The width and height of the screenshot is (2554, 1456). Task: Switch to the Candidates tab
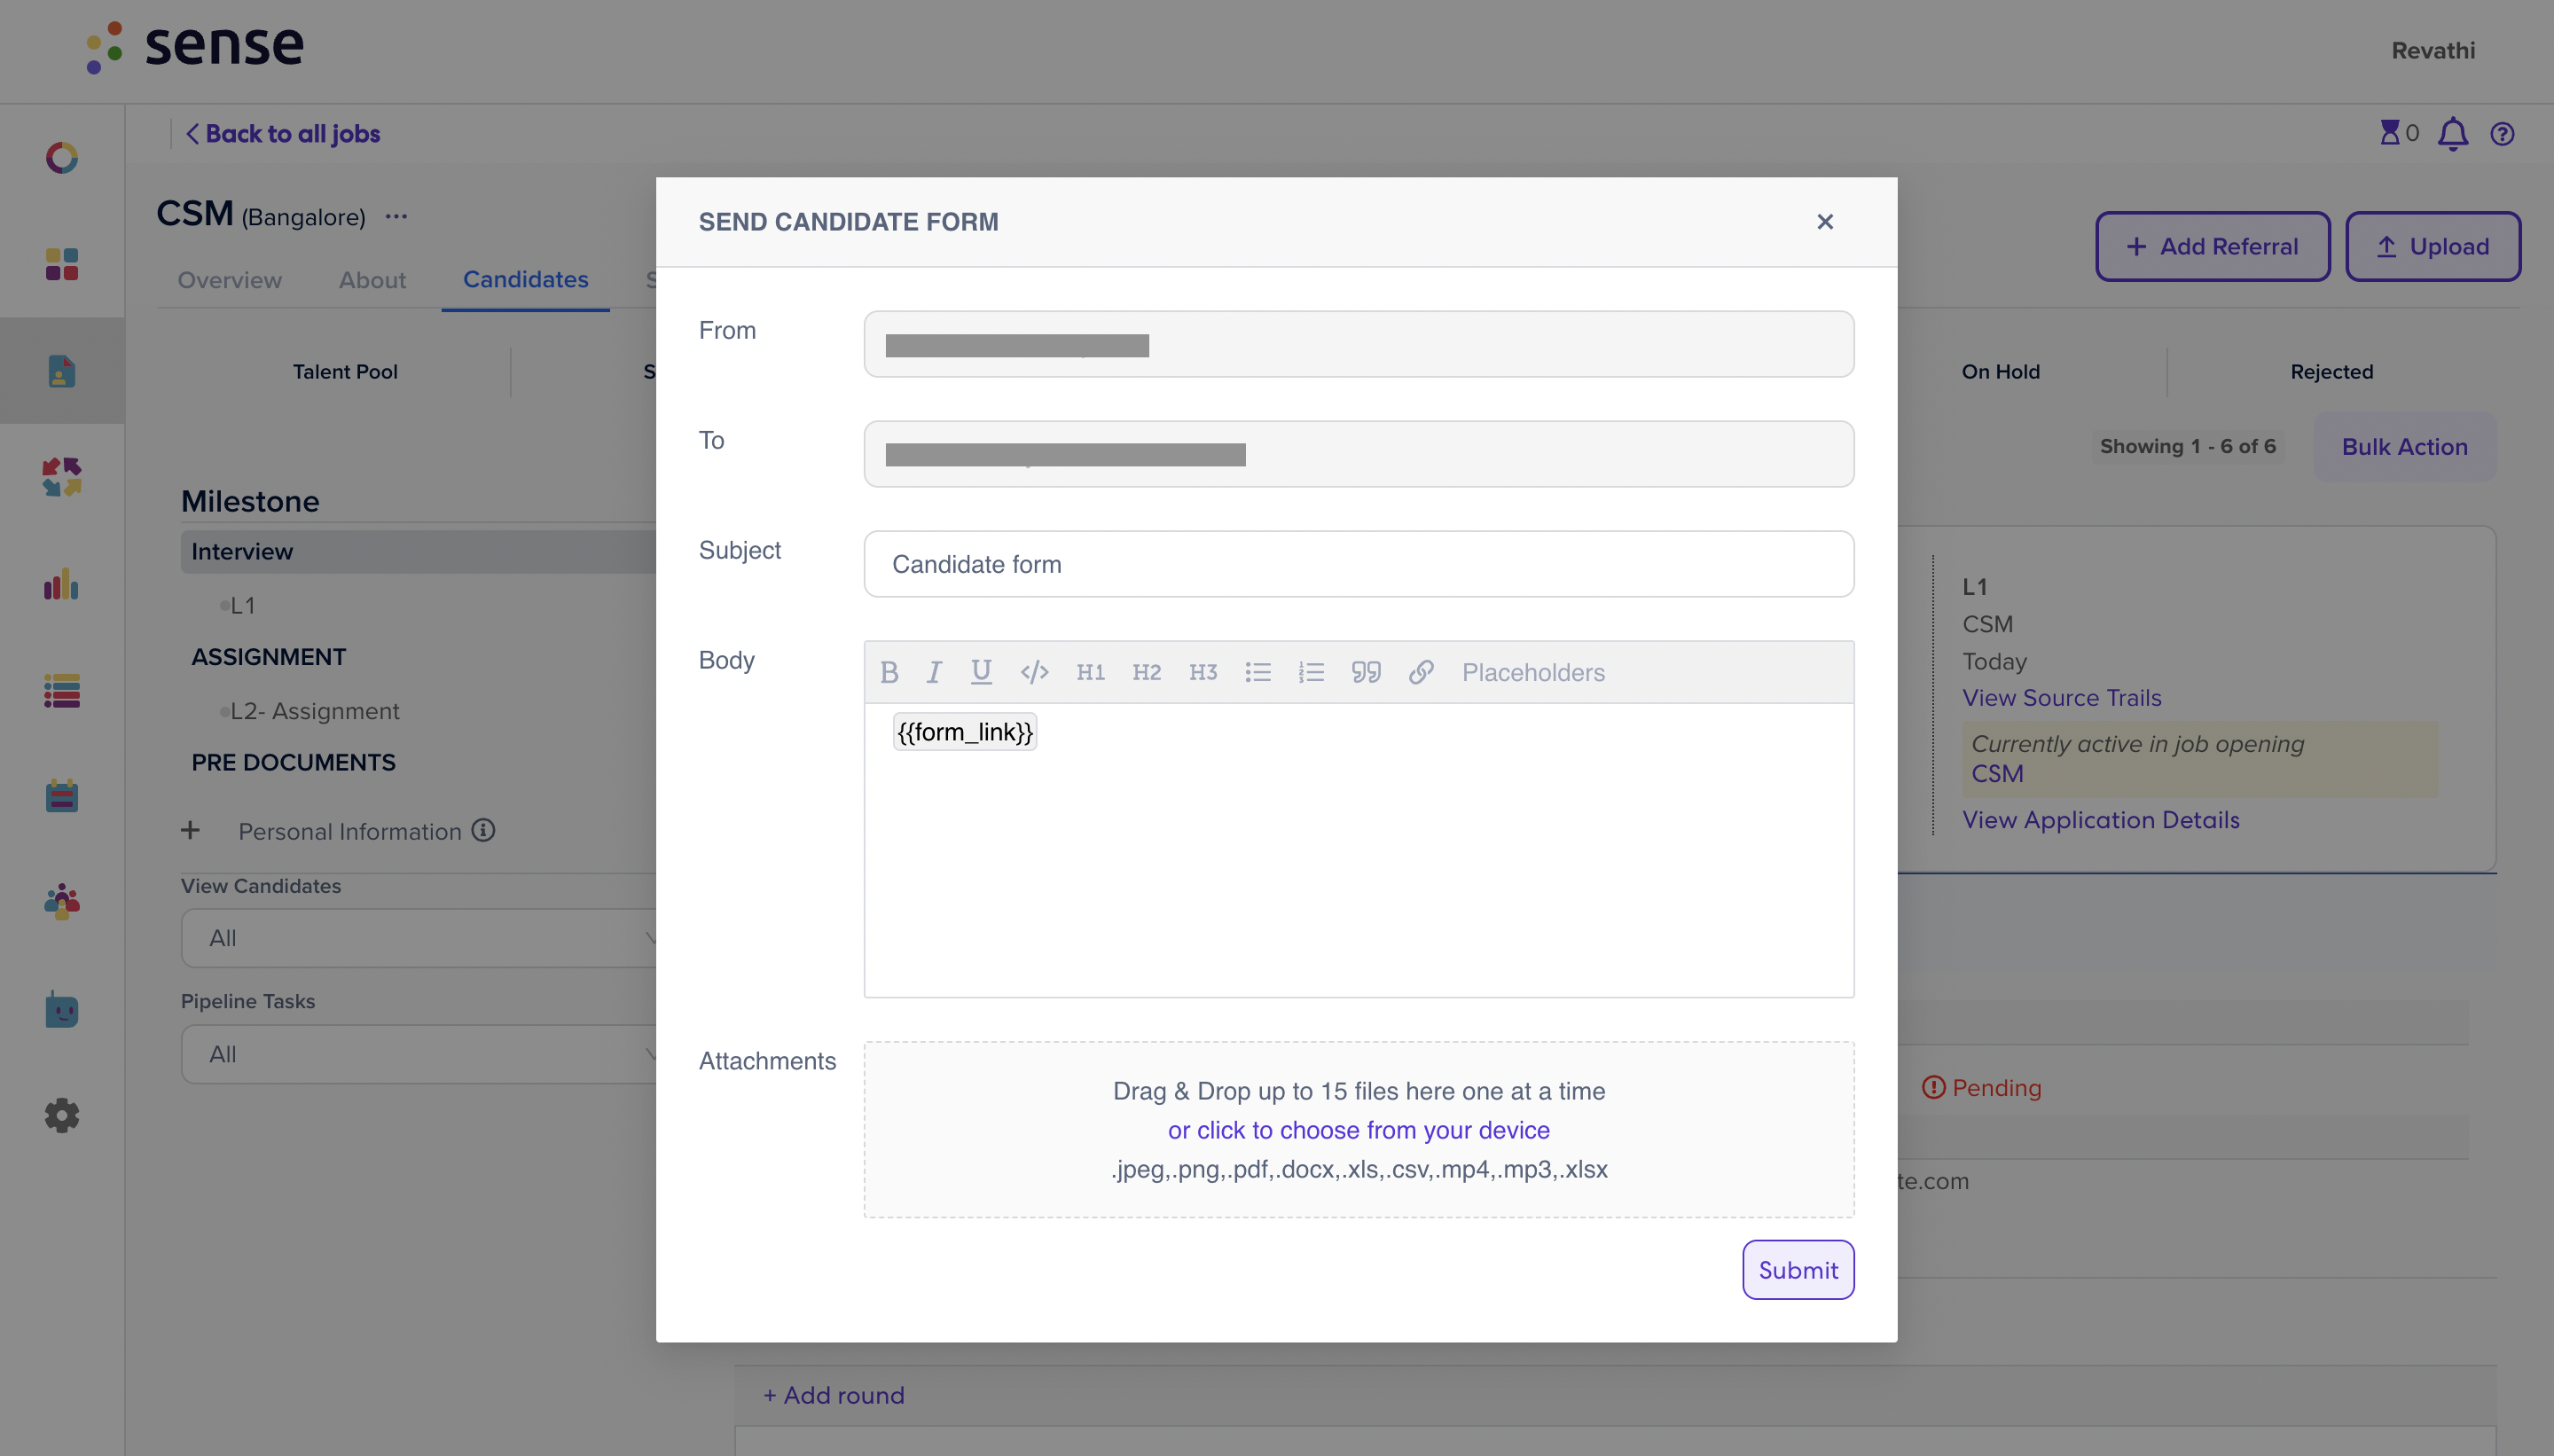click(x=526, y=279)
